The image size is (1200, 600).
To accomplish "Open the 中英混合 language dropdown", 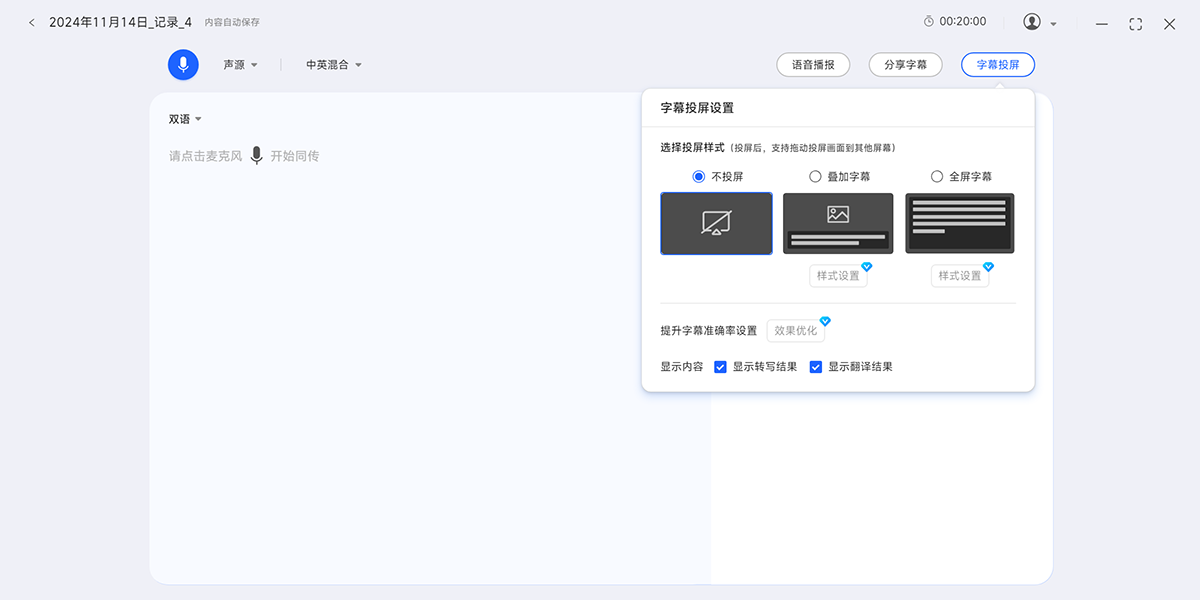I will pyautogui.click(x=334, y=65).
